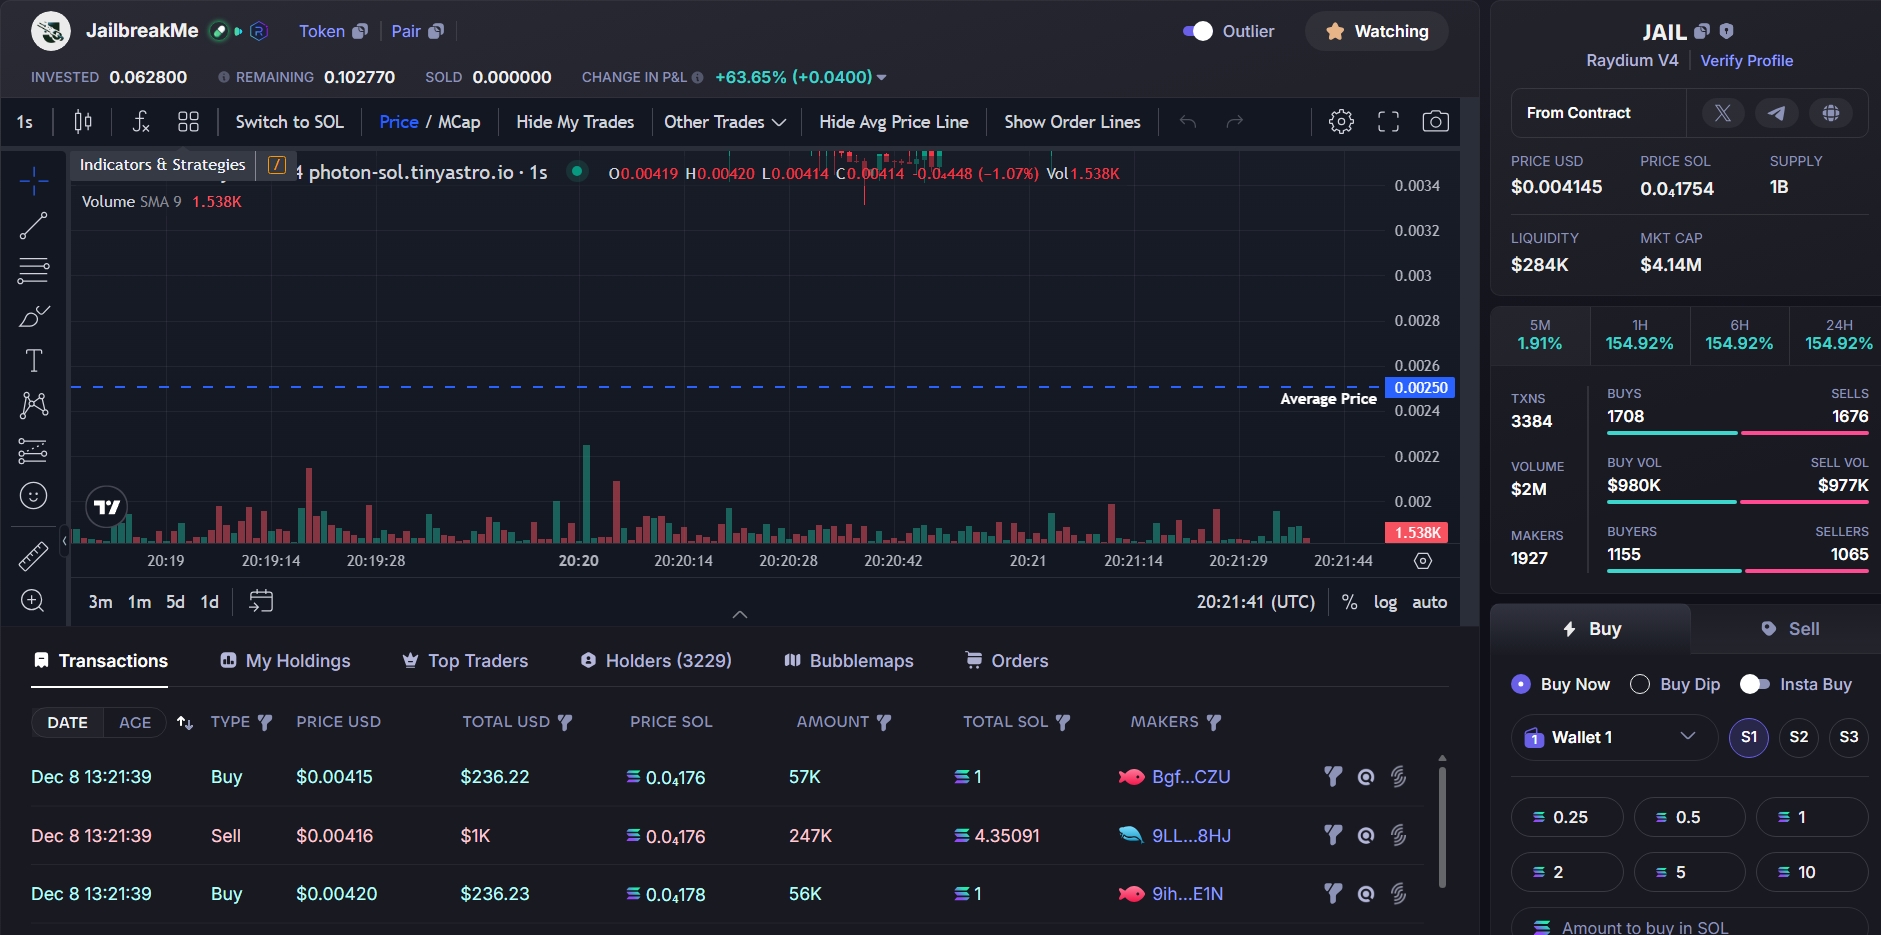Open chart settings gear icon
This screenshot has height=935, width=1881.
[x=1341, y=122]
